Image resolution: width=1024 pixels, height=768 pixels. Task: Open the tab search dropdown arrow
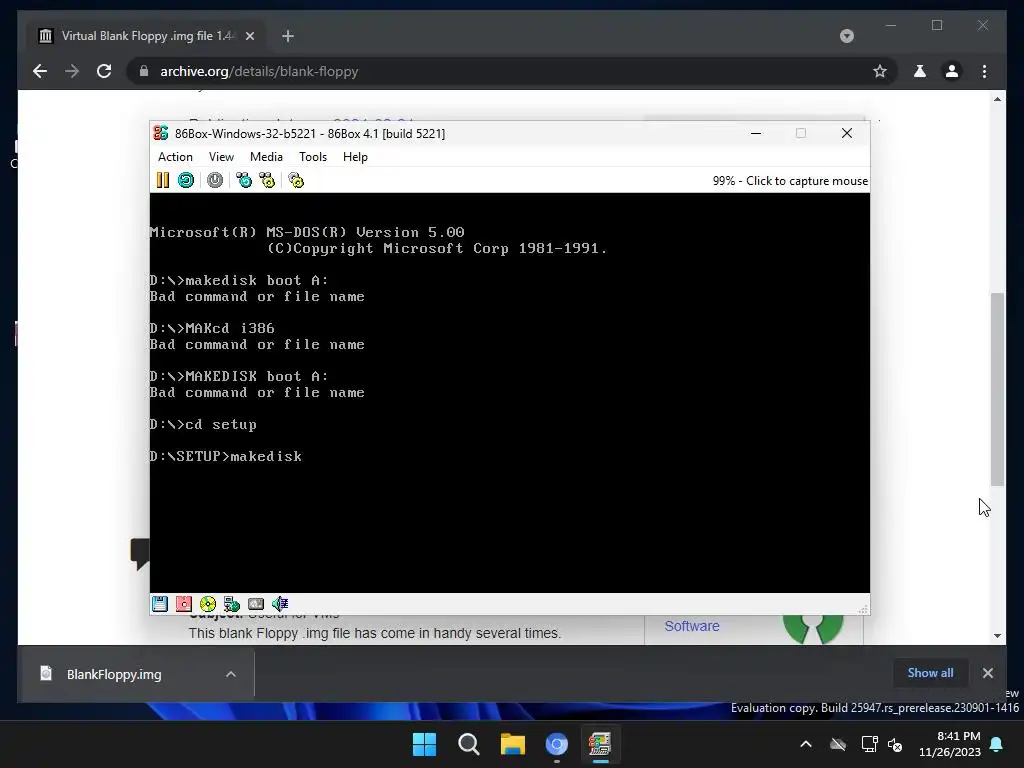pyautogui.click(x=846, y=36)
